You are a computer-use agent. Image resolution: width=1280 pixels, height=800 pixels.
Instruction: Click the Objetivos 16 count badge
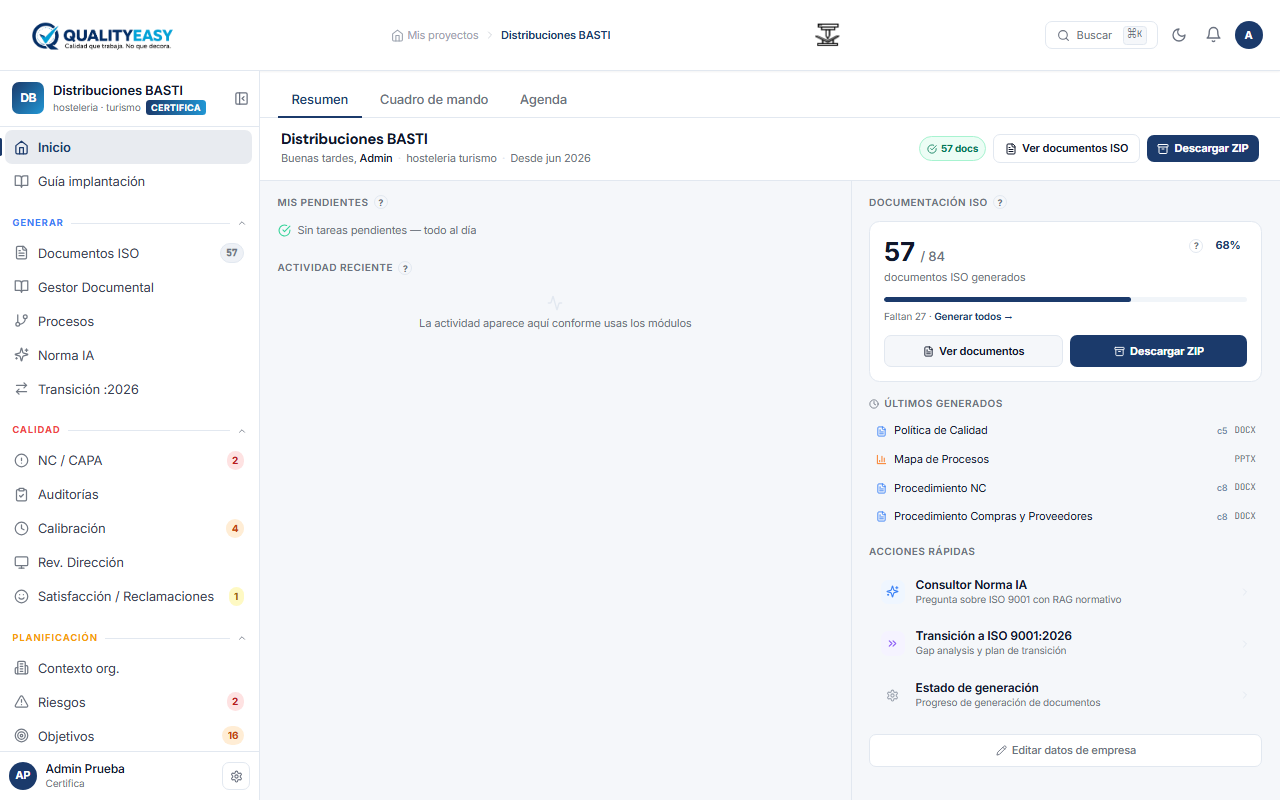233,736
